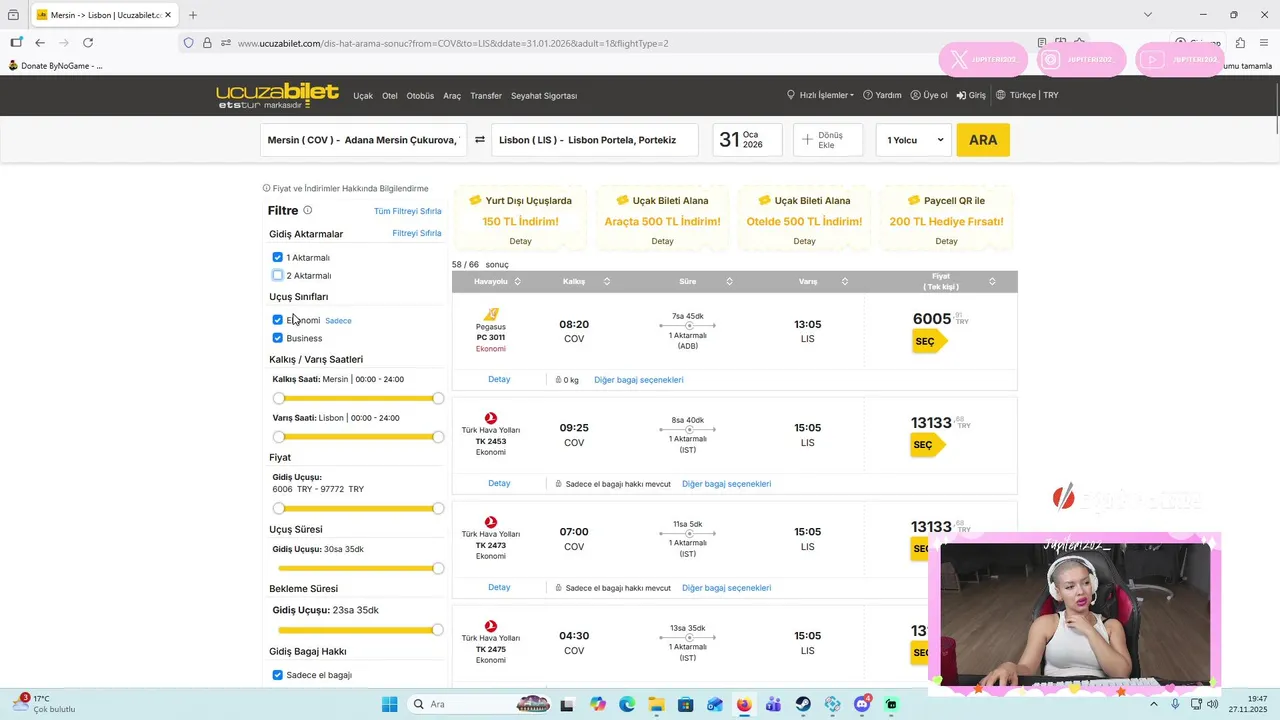Click the Lisbon (LIS) destination field

(596, 140)
